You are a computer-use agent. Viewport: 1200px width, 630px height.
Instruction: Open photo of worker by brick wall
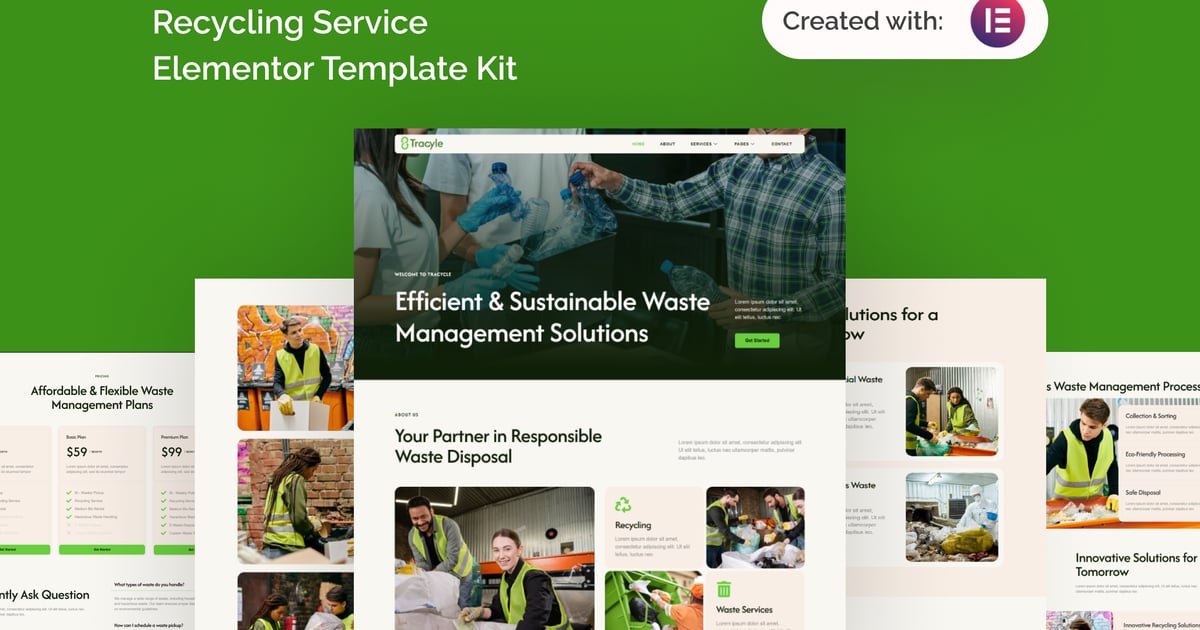[x=295, y=501]
